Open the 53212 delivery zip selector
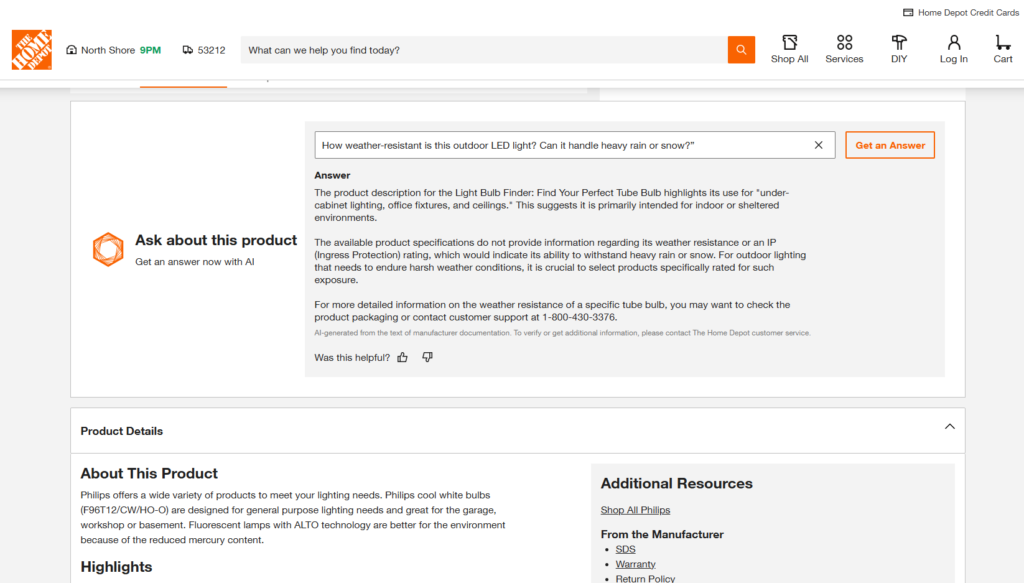 (211, 49)
